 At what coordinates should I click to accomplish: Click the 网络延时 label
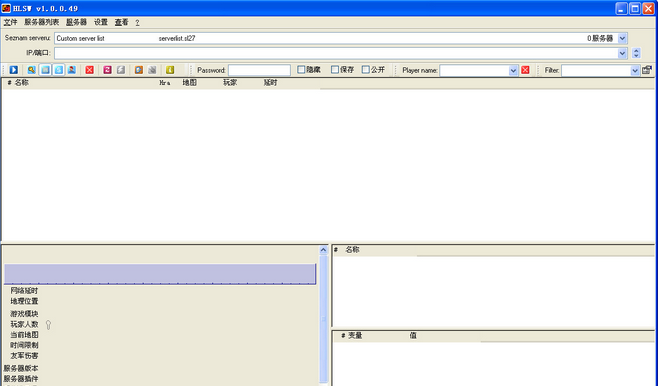coord(24,291)
